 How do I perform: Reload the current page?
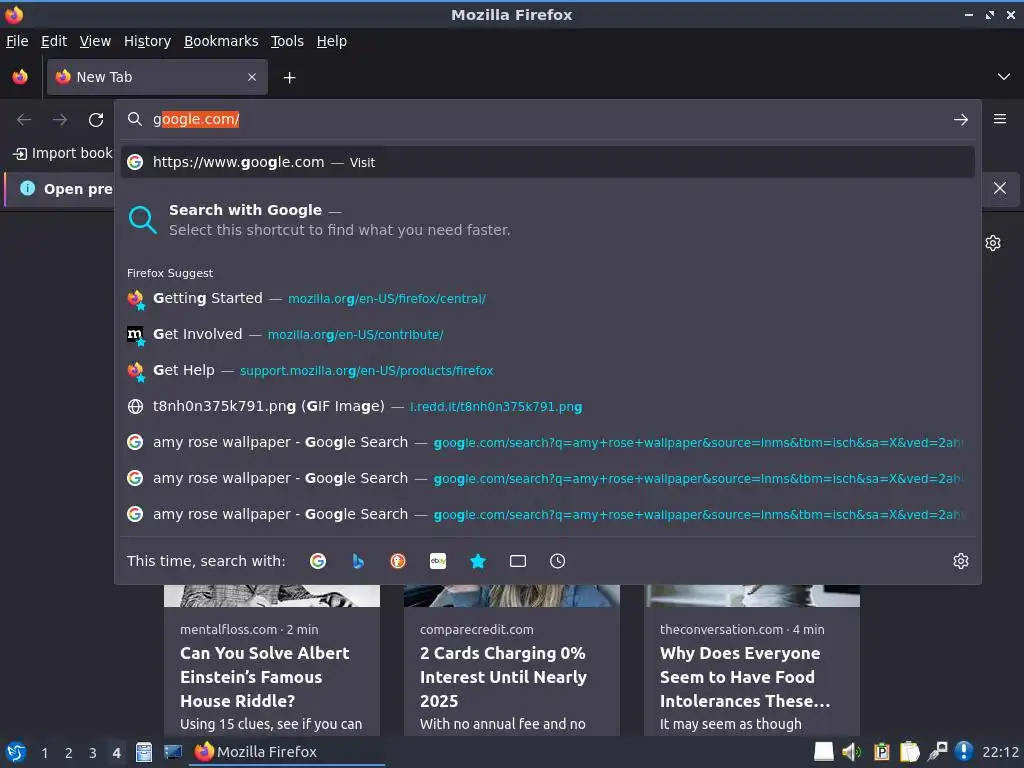pos(96,120)
